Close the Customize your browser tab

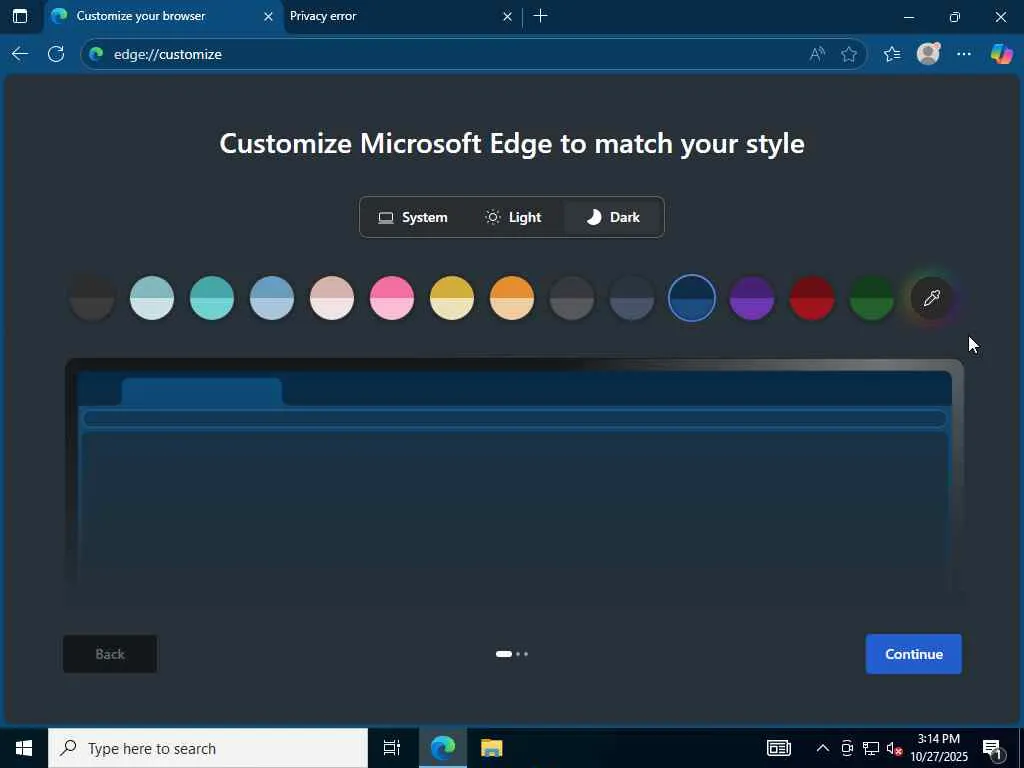point(268,16)
